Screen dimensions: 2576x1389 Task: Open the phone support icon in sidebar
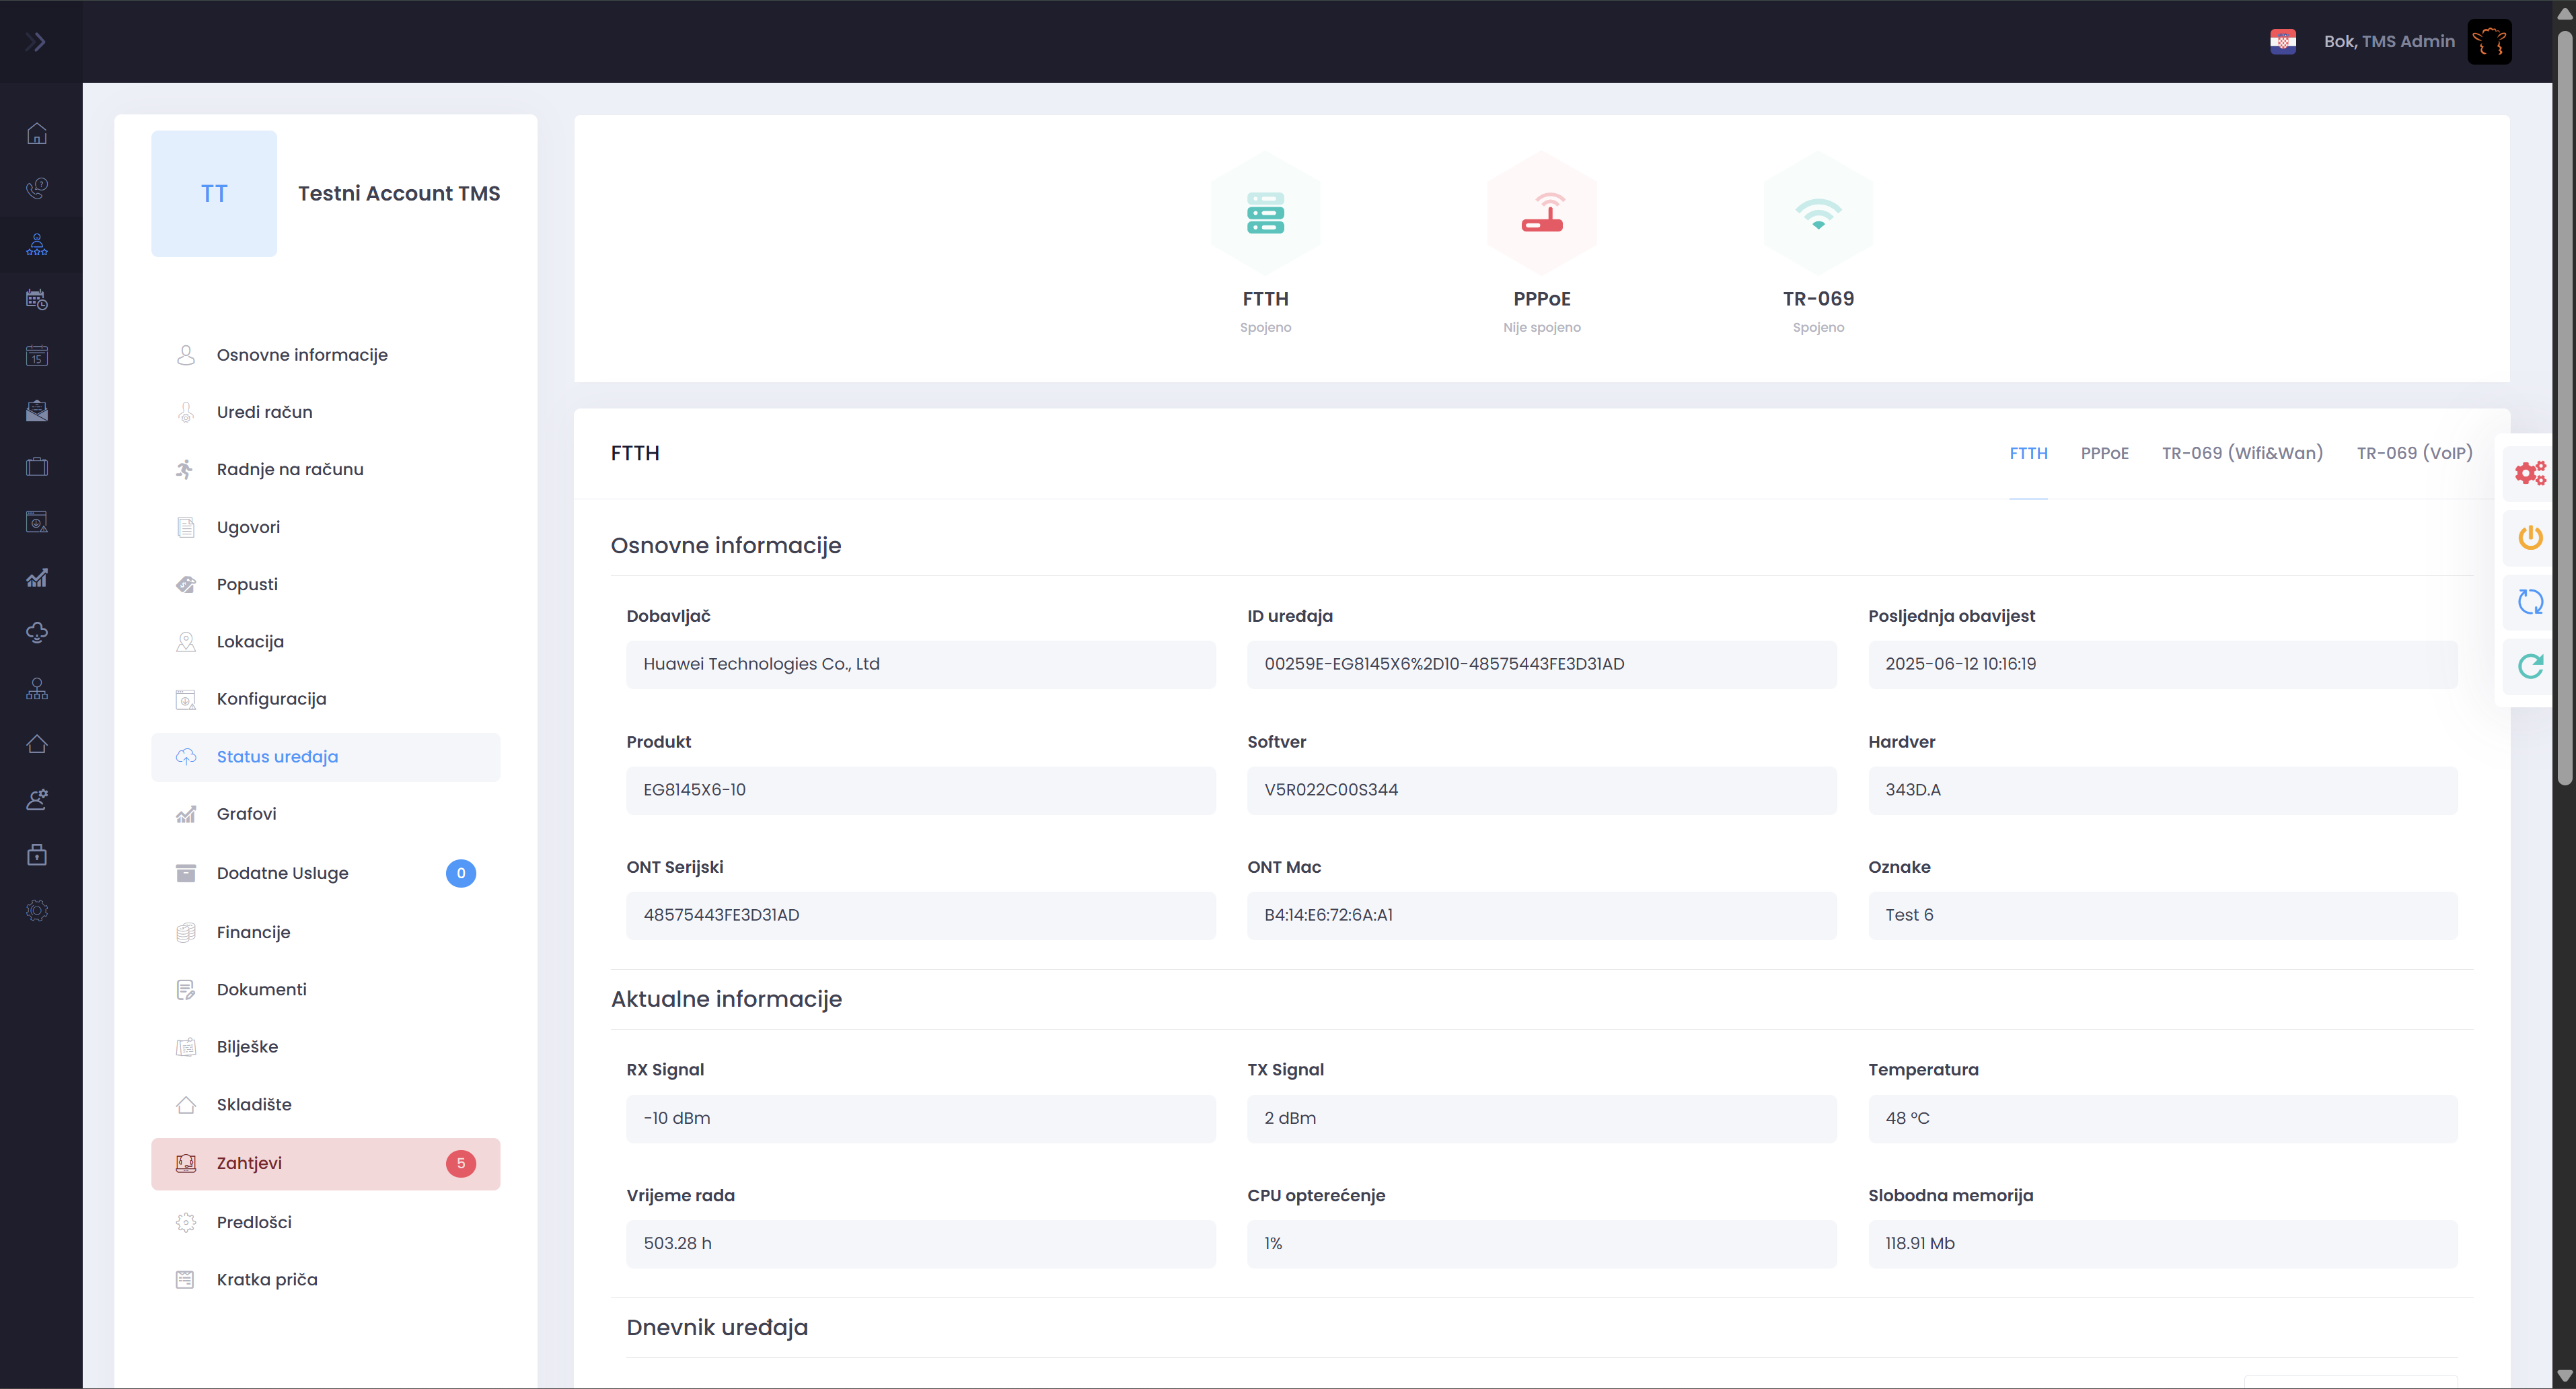tap(37, 188)
